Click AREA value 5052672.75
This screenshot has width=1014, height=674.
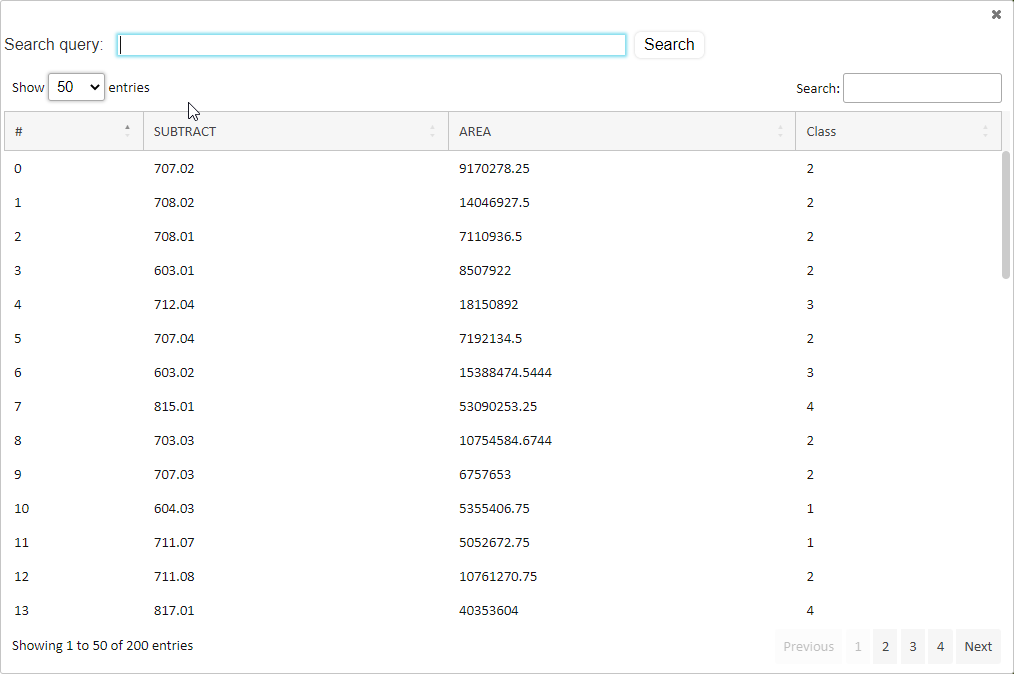494,542
